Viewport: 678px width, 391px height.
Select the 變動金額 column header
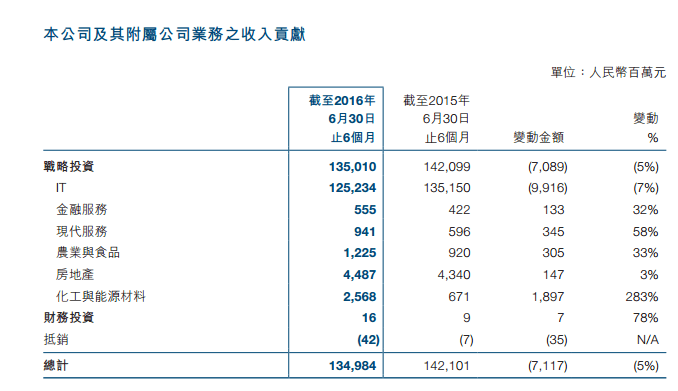pos(538,138)
